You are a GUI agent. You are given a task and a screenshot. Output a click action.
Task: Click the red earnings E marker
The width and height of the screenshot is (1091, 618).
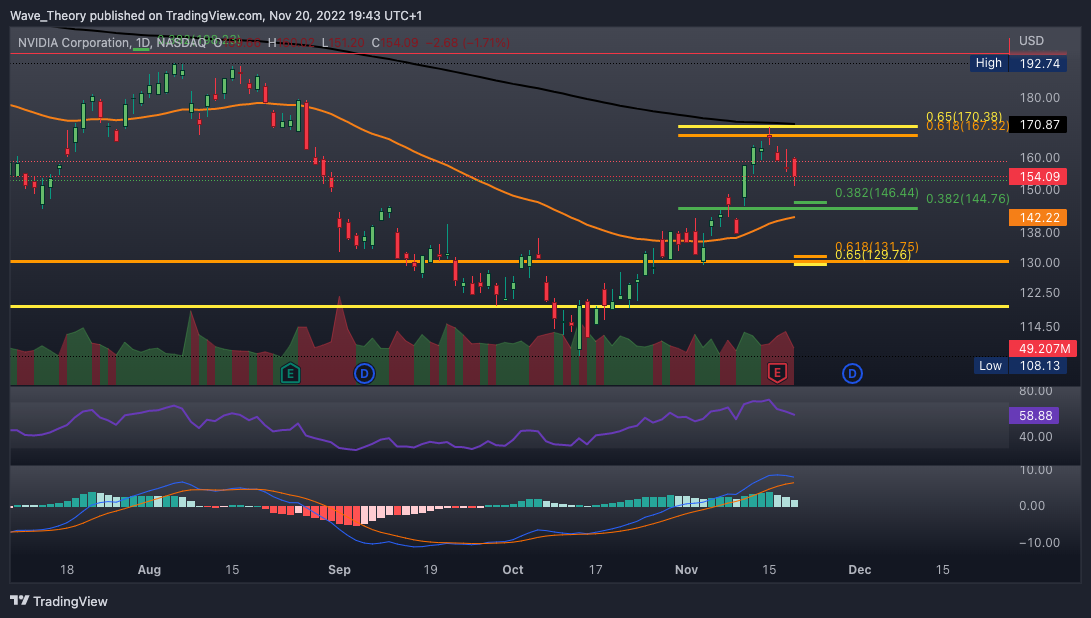click(777, 373)
